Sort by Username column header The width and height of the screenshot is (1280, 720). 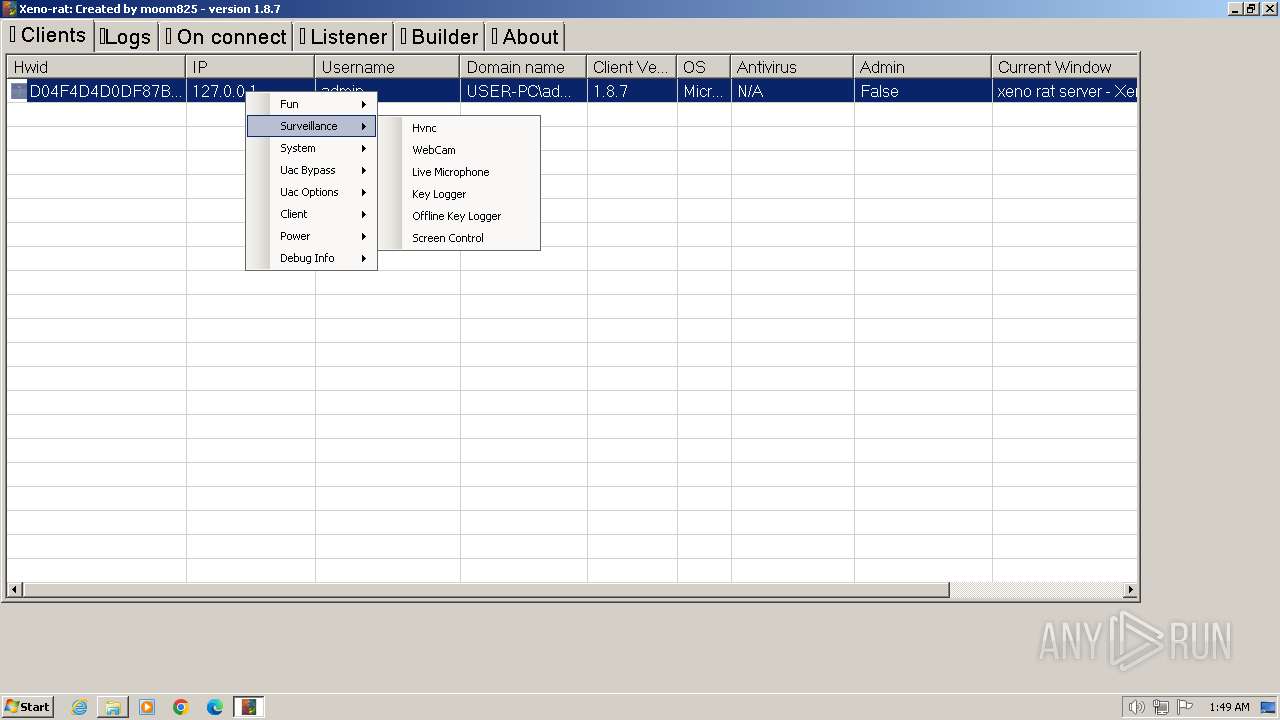[x=387, y=67]
